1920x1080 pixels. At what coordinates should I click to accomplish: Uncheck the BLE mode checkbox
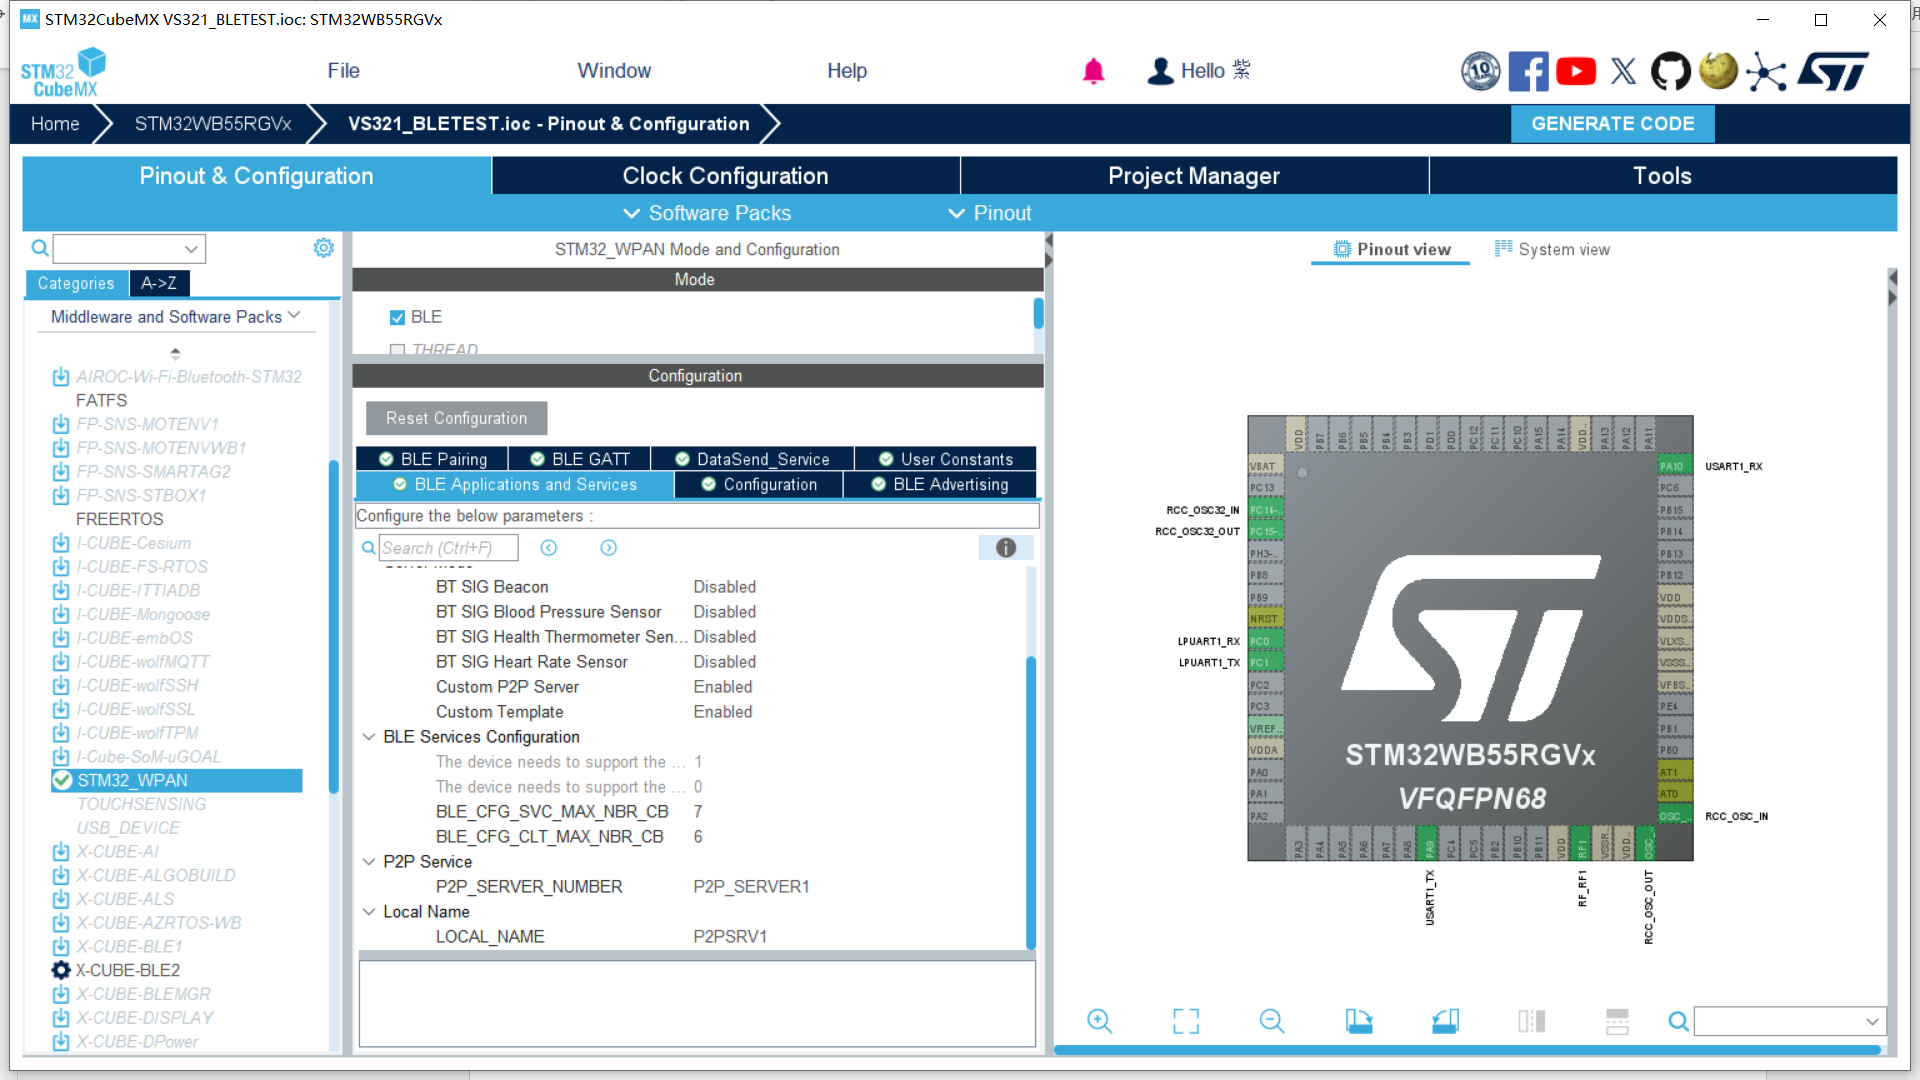click(397, 316)
